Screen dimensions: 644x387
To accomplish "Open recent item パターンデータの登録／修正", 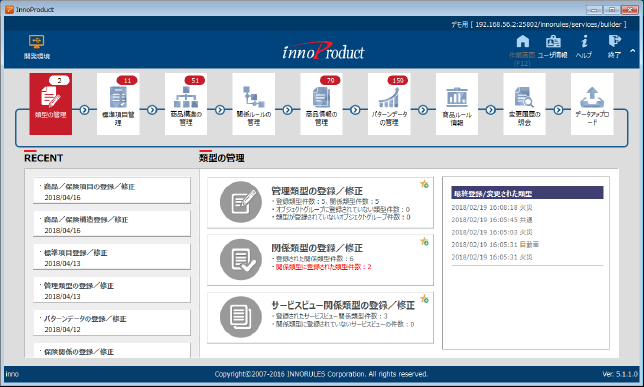I will (112, 322).
